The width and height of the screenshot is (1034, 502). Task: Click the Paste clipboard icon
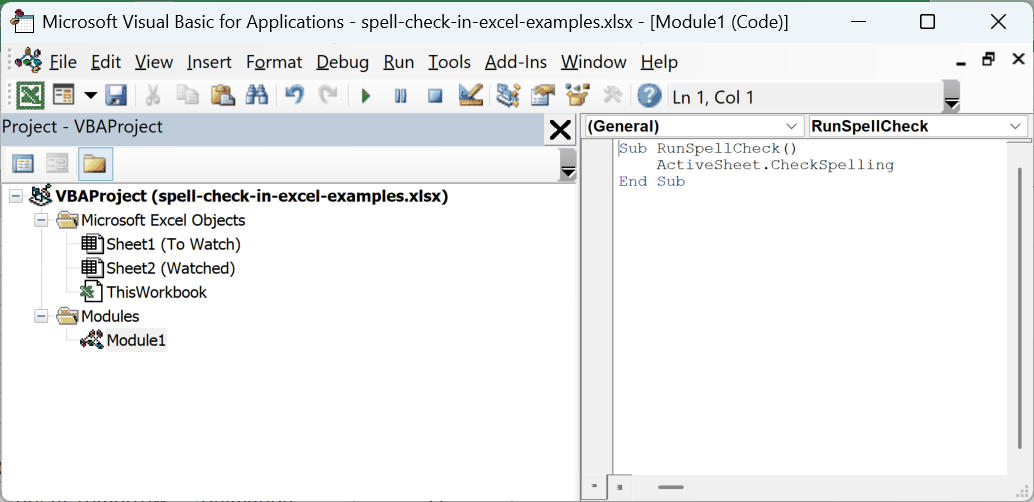pos(223,96)
